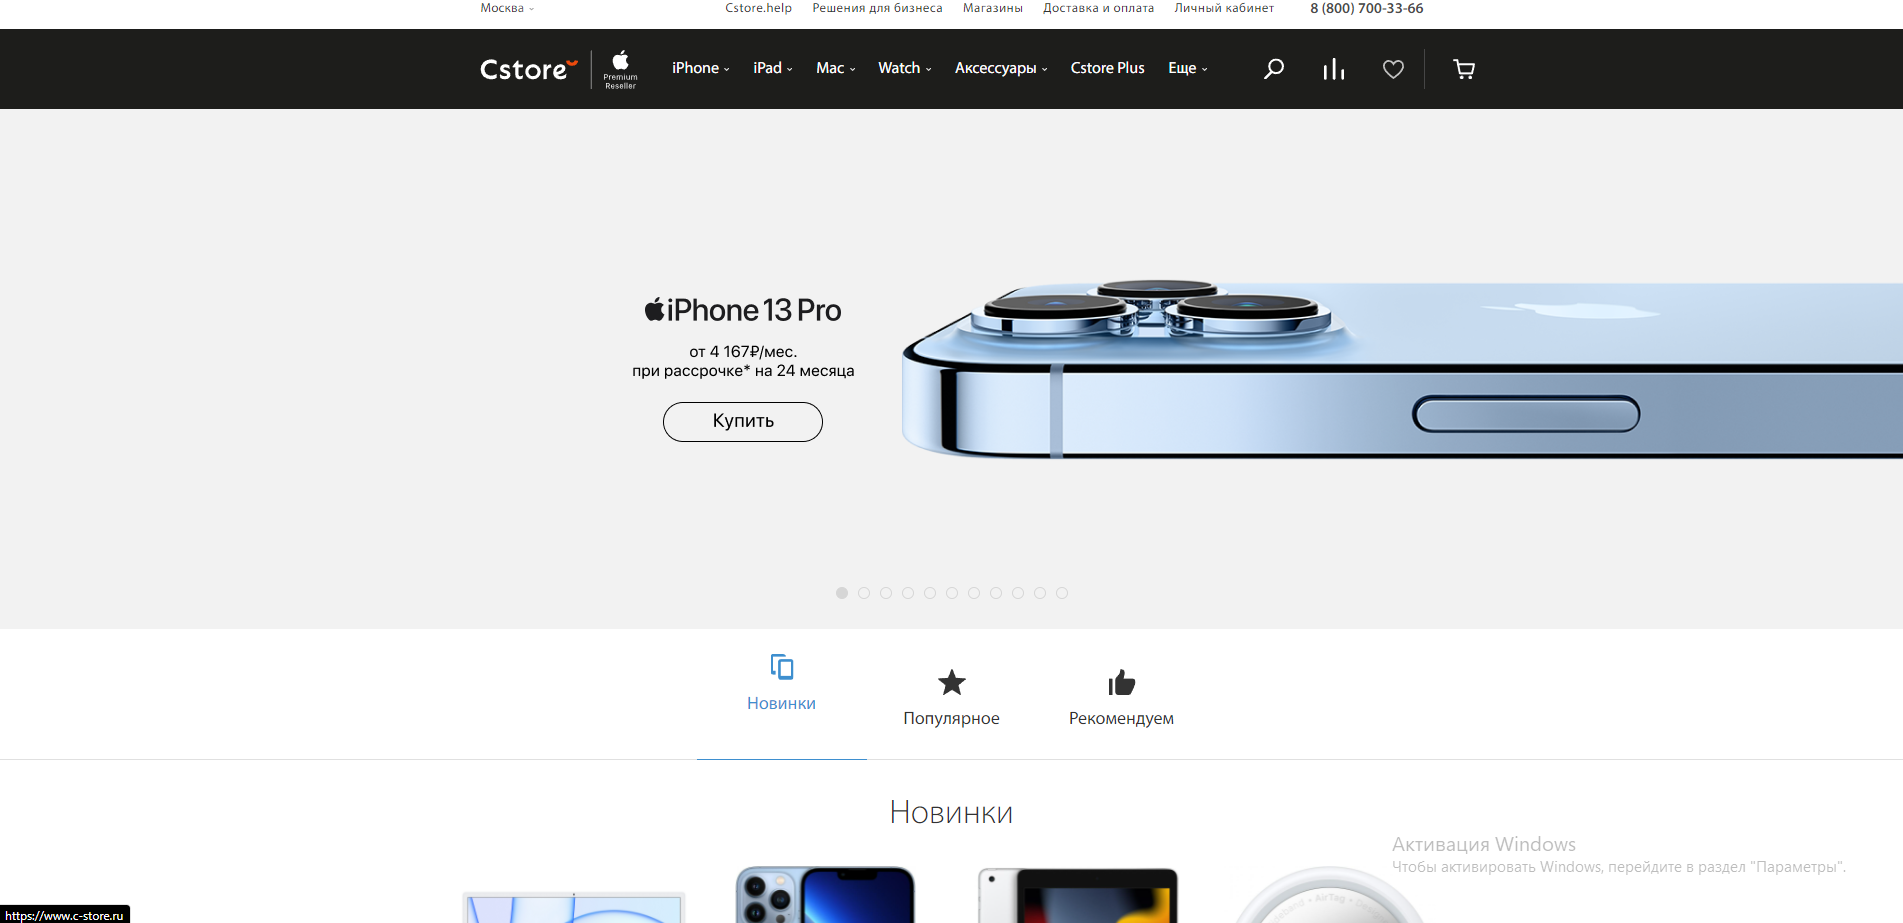1903x923 pixels.
Task: Expand the Еще menu
Action: click(1188, 68)
